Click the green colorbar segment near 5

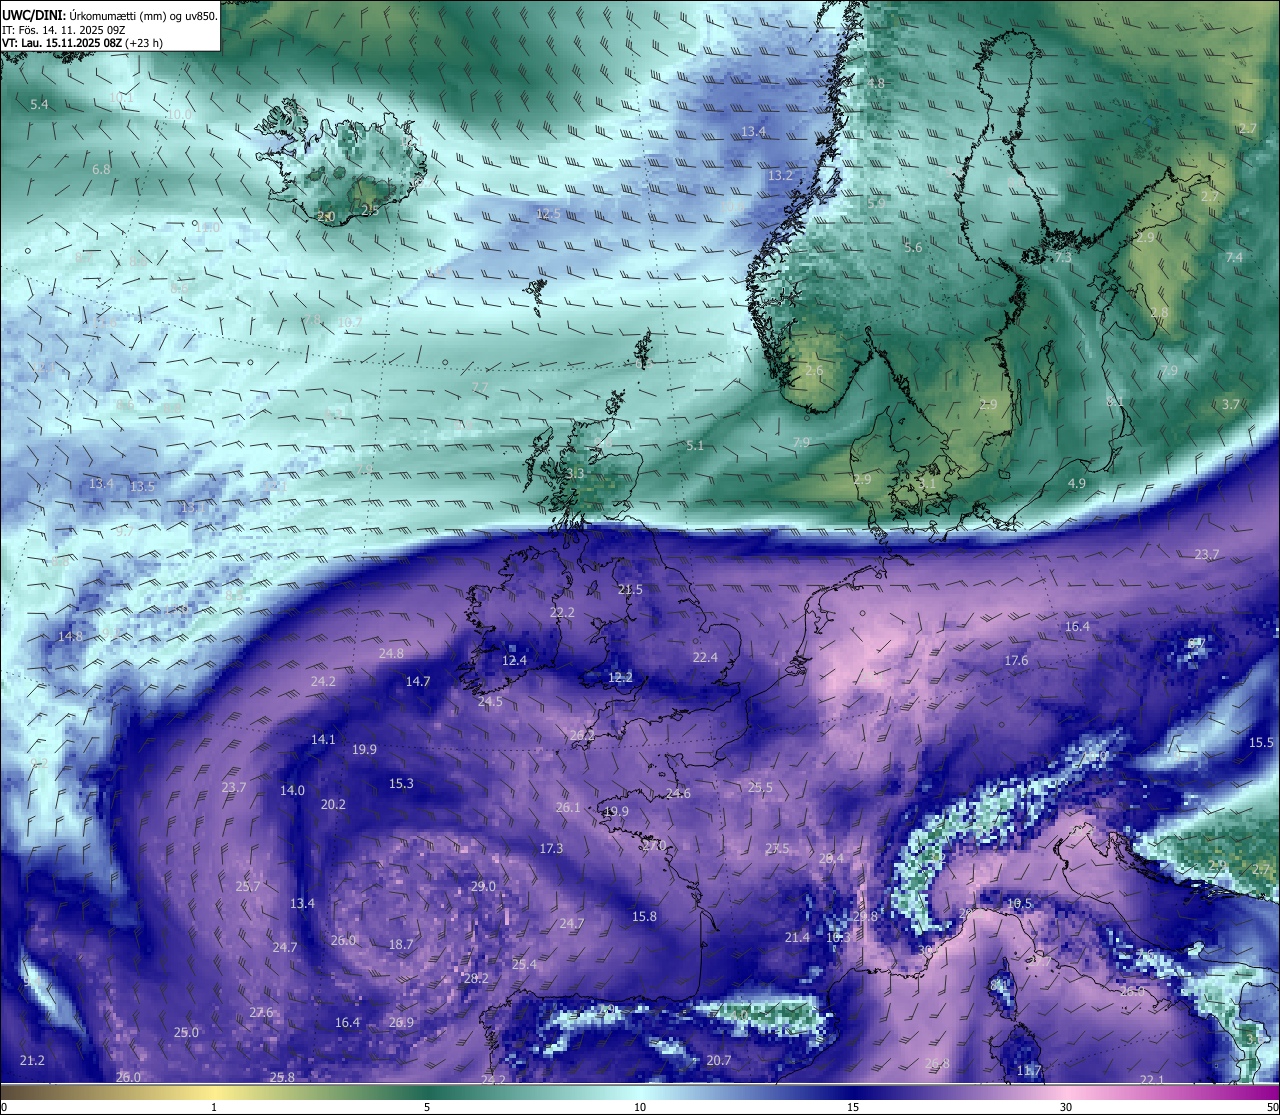427,1091
